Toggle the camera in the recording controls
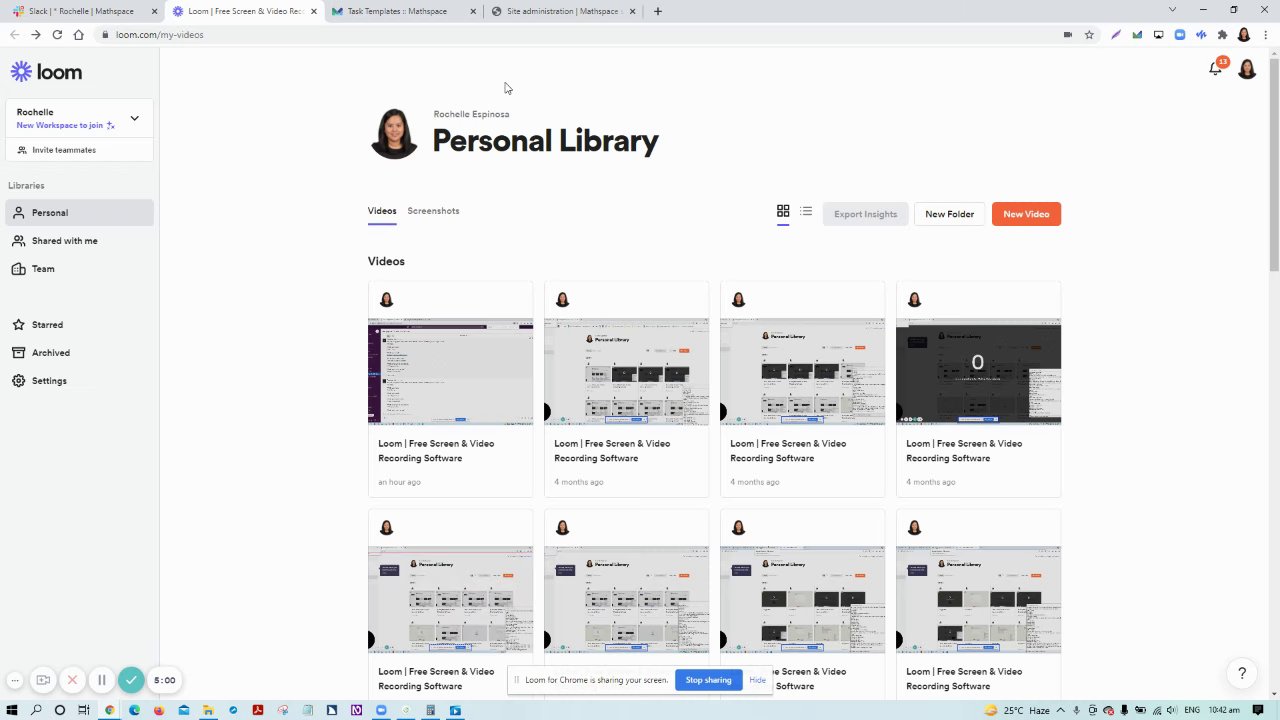This screenshot has width=1280, height=720. click(43, 680)
